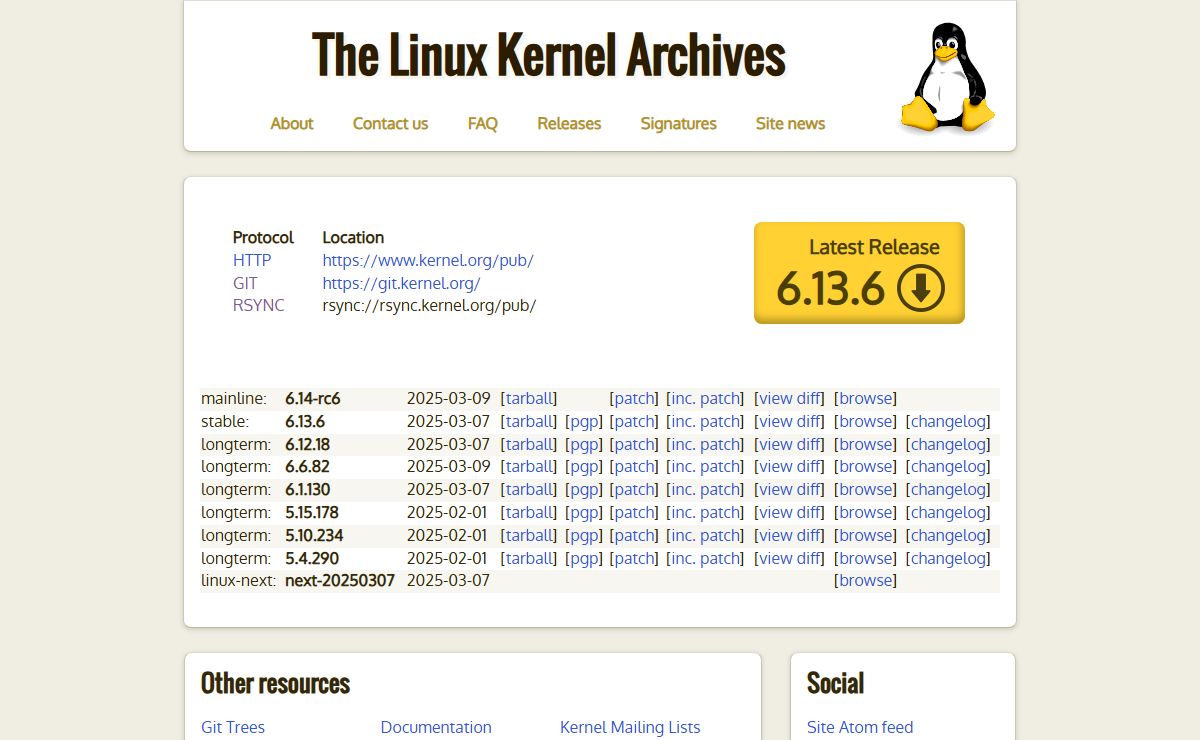Open patch for stable 6.13.6

point(634,421)
